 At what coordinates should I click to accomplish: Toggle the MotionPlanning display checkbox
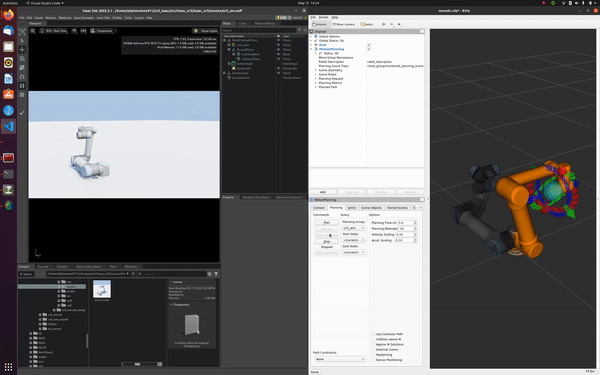tap(369, 49)
